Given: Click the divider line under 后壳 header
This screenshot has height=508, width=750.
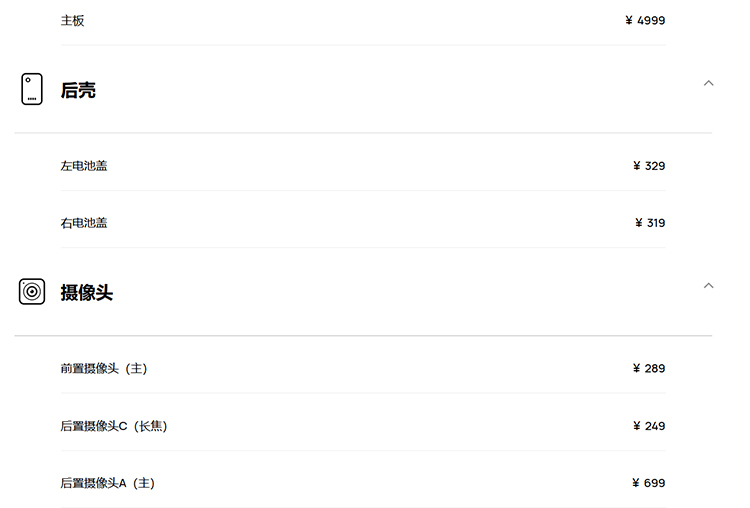Looking at the screenshot, I should [x=363, y=133].
